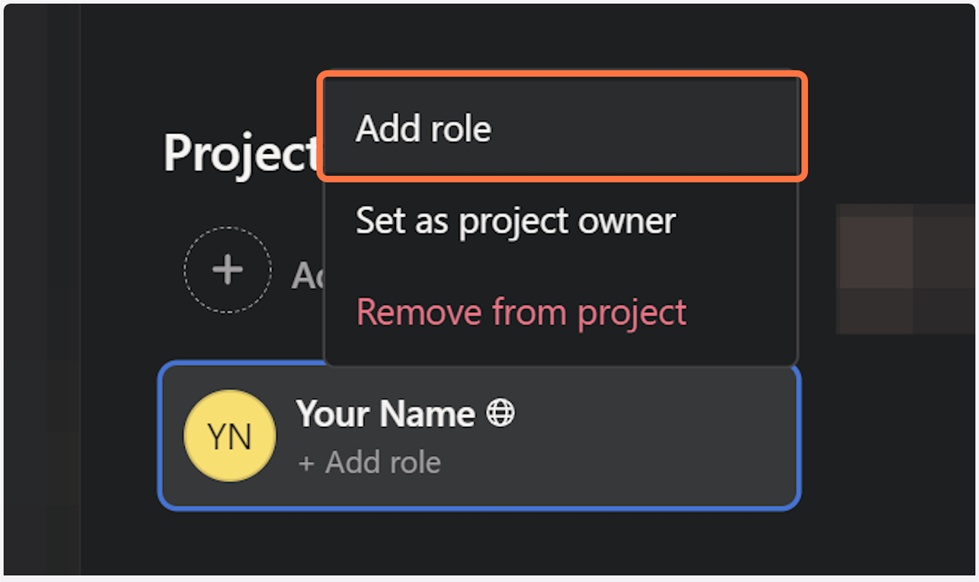The image size is (979, 582).
Task: Click the blue-outlined member row's right edge
Action: [x=785, y=437]
